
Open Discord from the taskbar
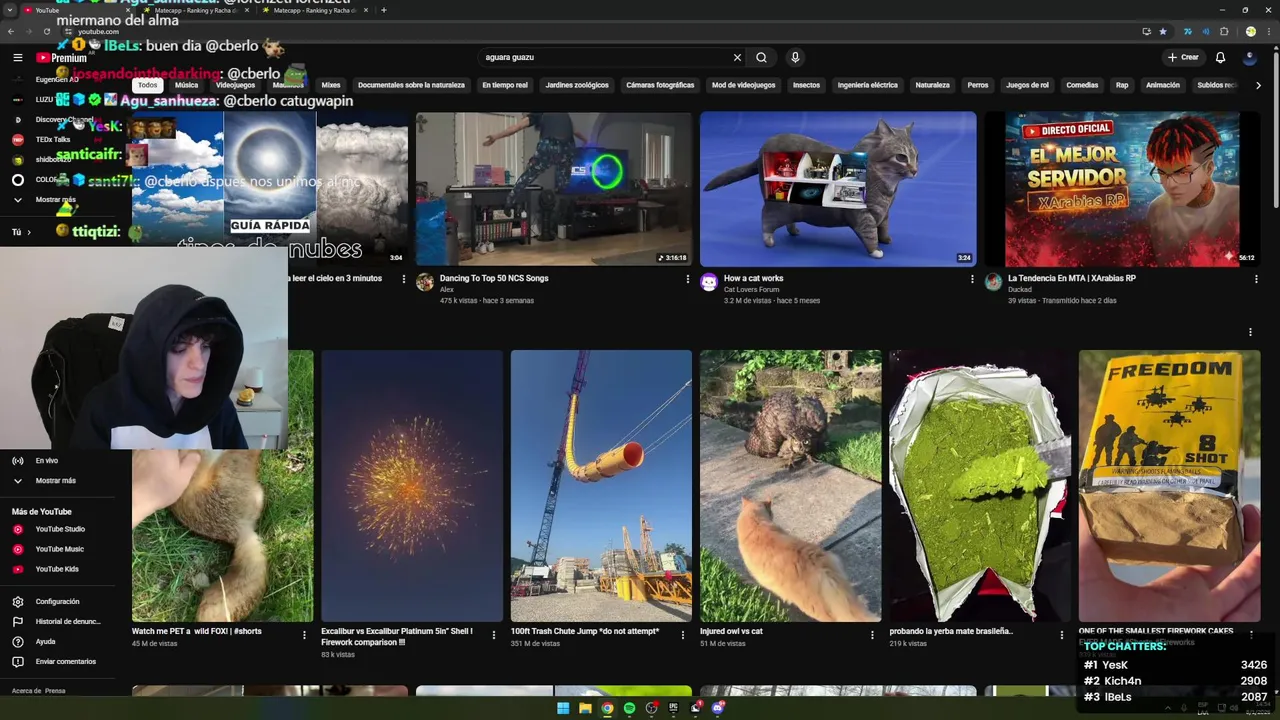(x=717, y=708)
